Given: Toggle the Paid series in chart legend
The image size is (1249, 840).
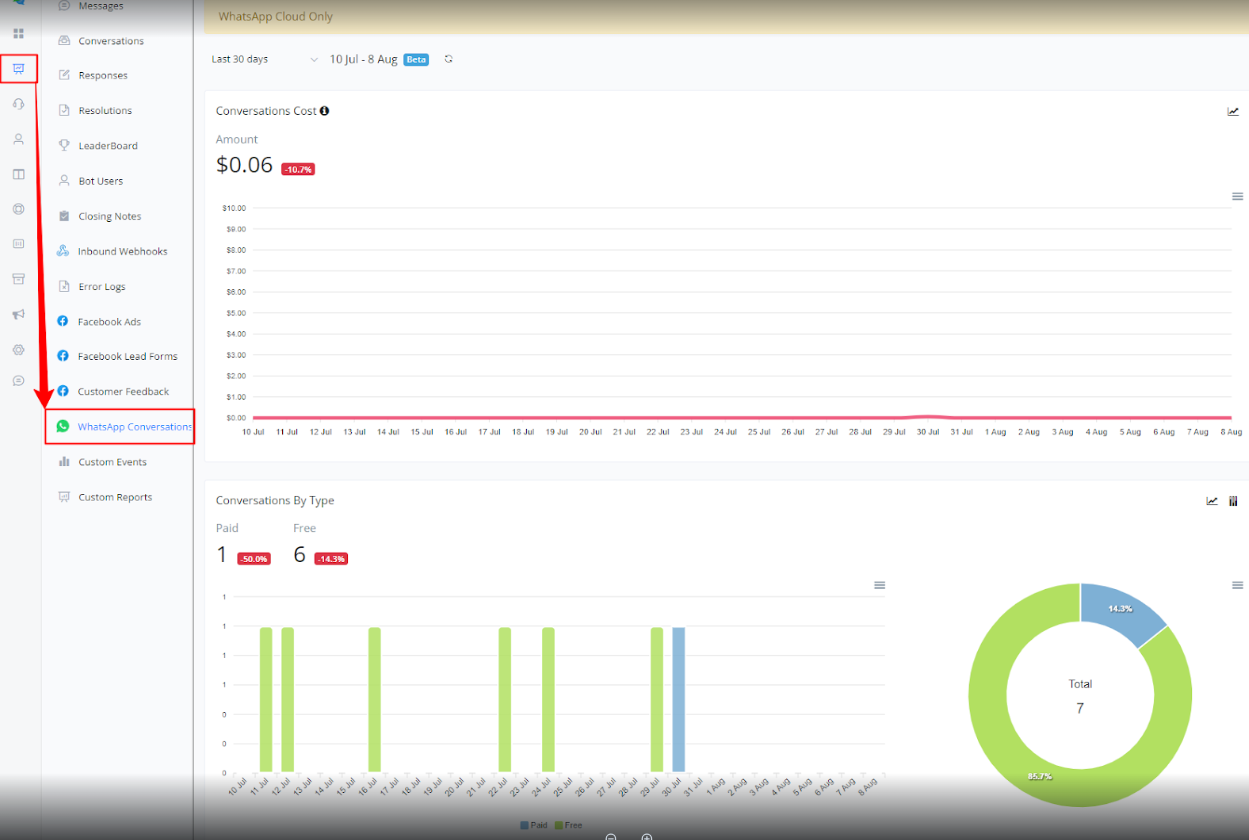Looking at the screenshot, I should tap(532, 825).
